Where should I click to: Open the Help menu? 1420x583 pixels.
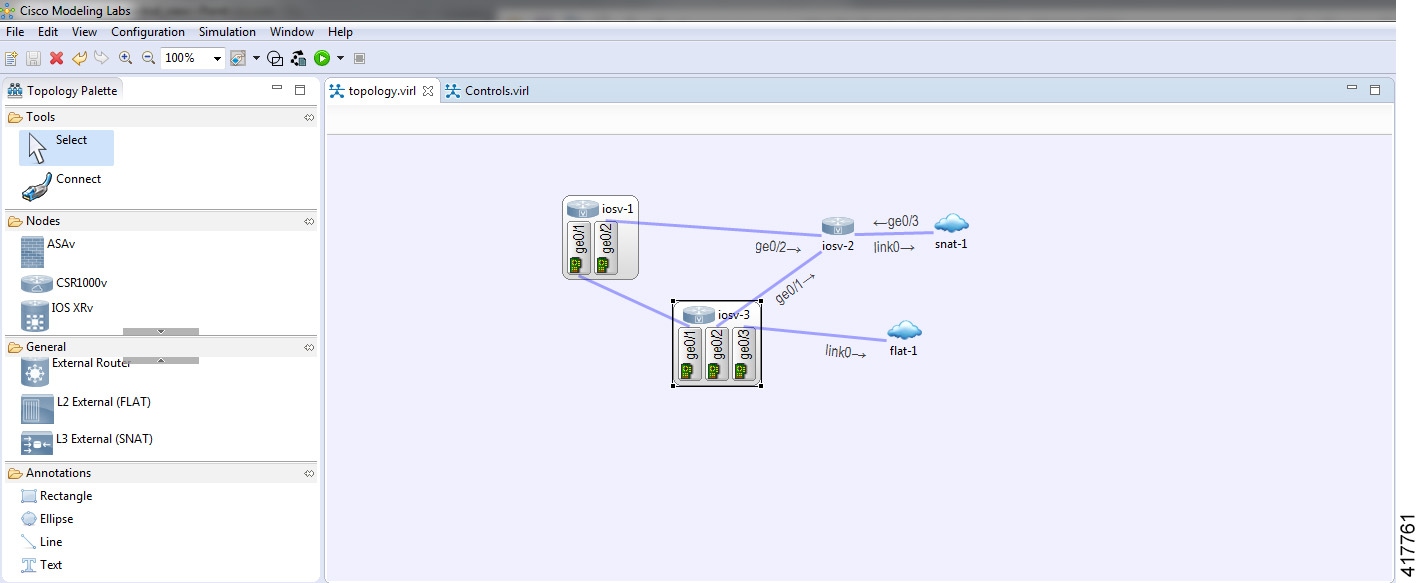340,32
